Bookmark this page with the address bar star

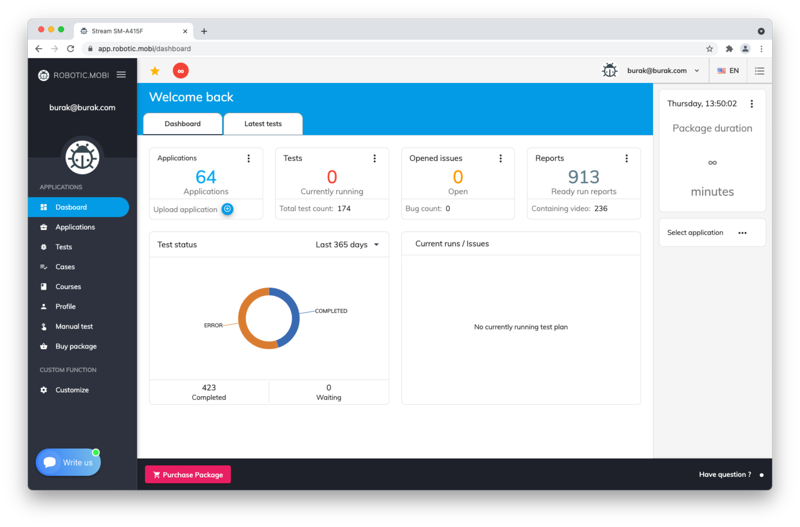710,48
